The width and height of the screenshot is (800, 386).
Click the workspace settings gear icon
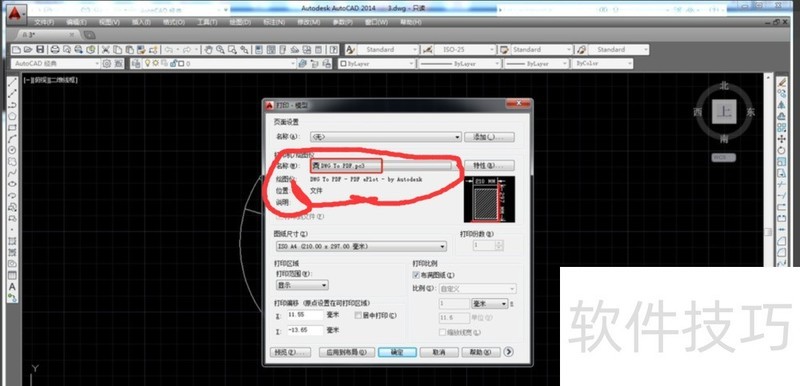pyautogui.click(x=107, y=64)
